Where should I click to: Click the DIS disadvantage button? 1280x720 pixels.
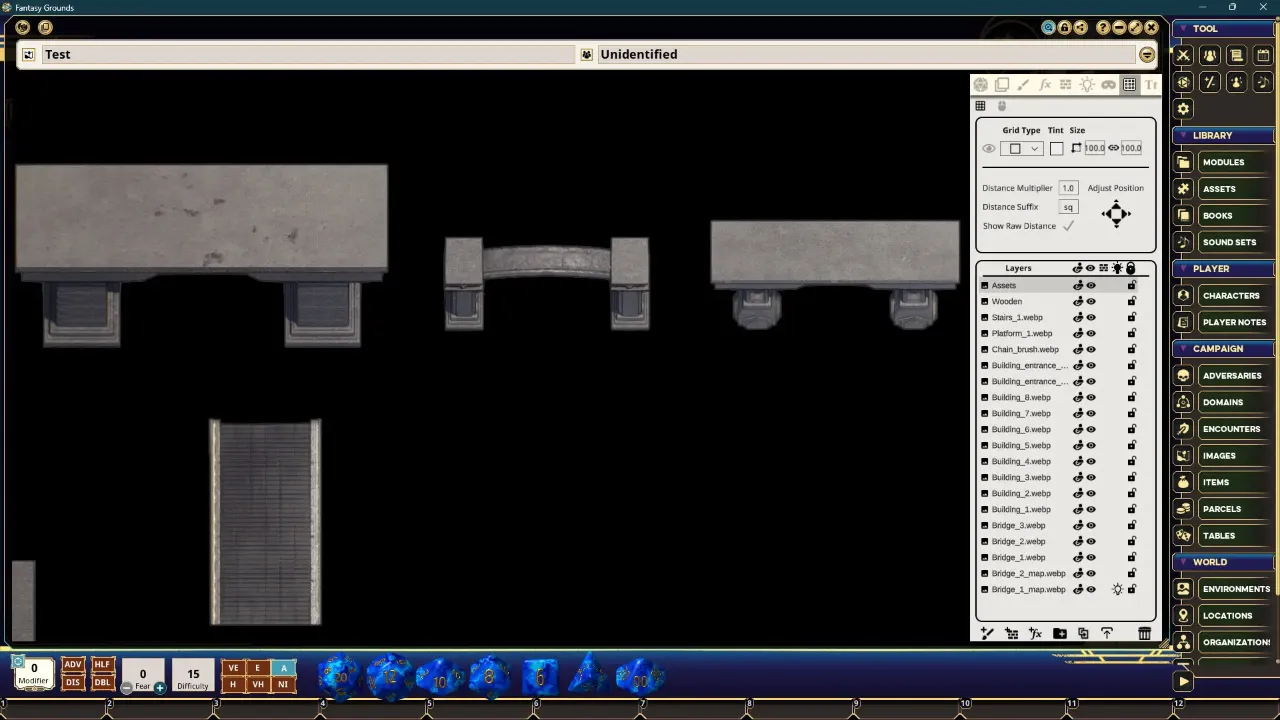tap(72, 683)
